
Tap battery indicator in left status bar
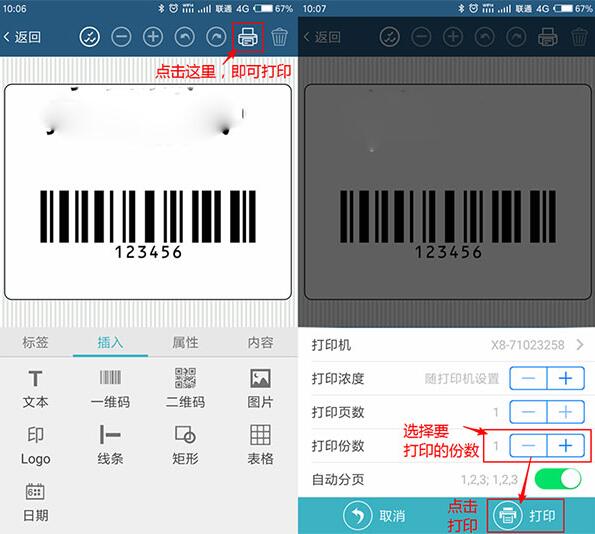(x=263, y=8)
